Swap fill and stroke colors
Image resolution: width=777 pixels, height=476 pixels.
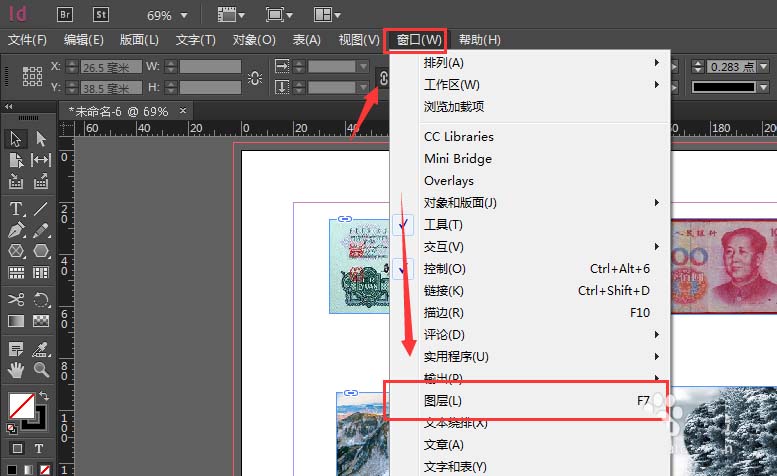point(44,395)
